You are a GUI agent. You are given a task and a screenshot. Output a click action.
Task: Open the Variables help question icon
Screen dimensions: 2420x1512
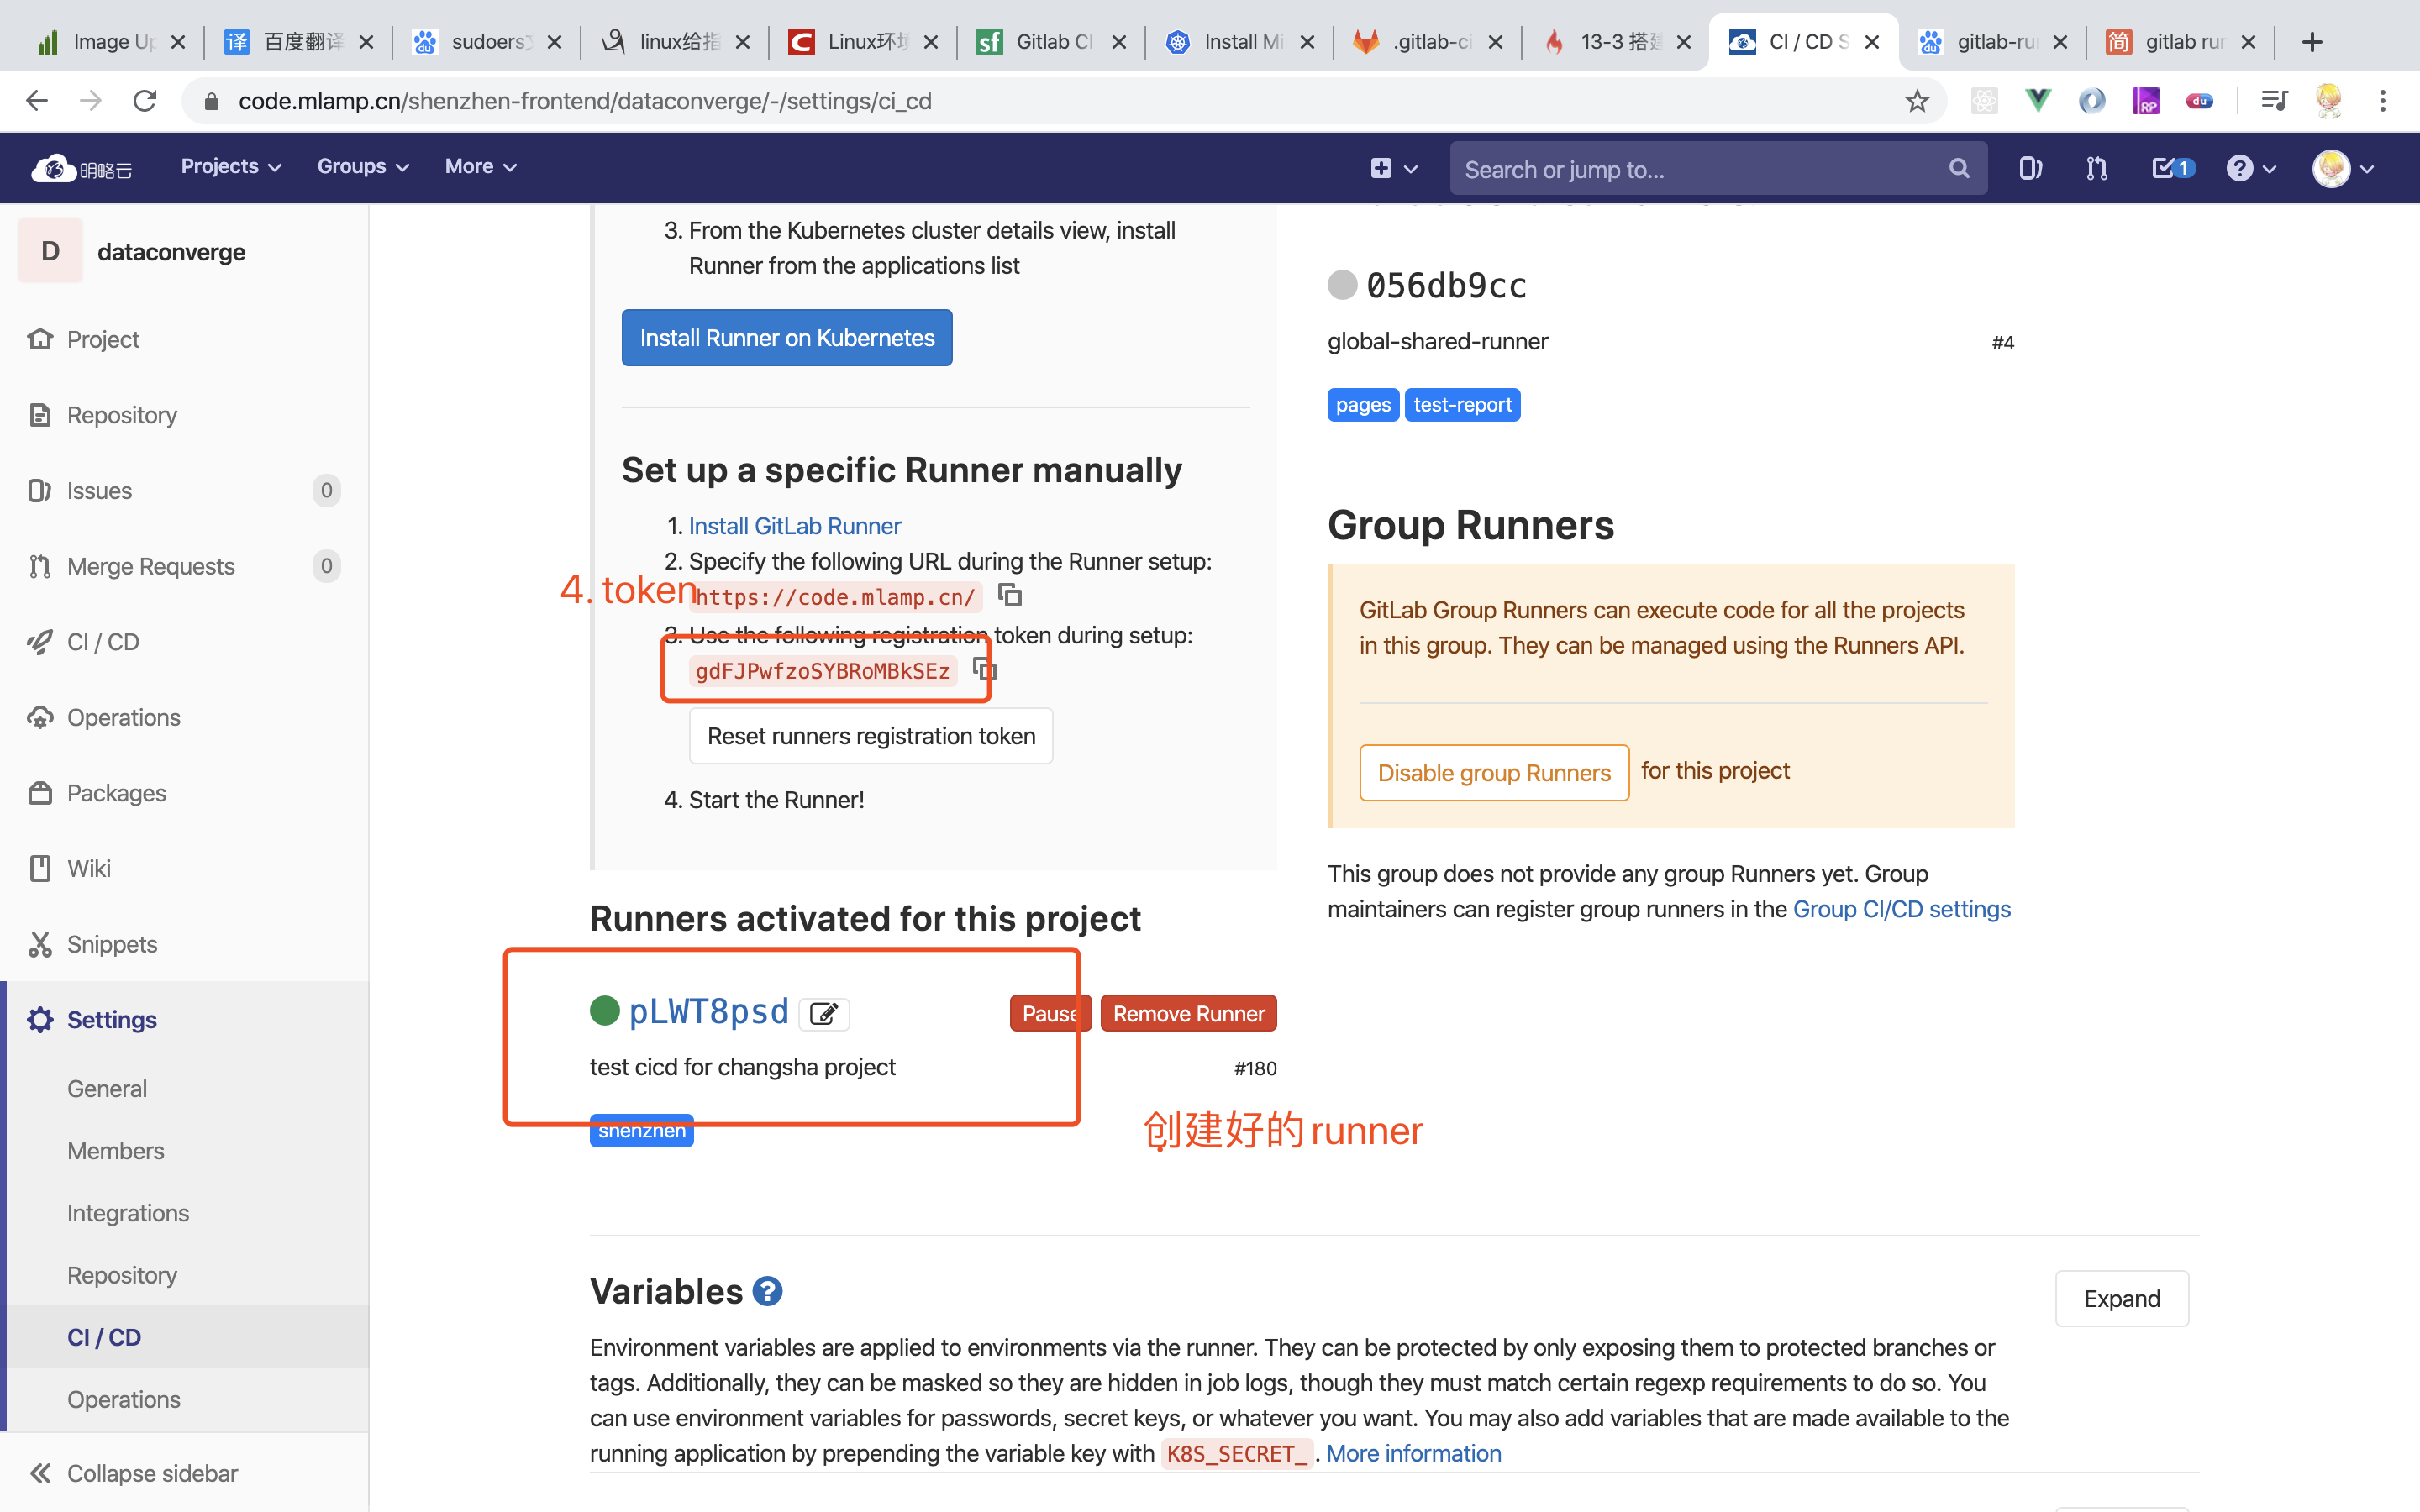point(767,1291)
